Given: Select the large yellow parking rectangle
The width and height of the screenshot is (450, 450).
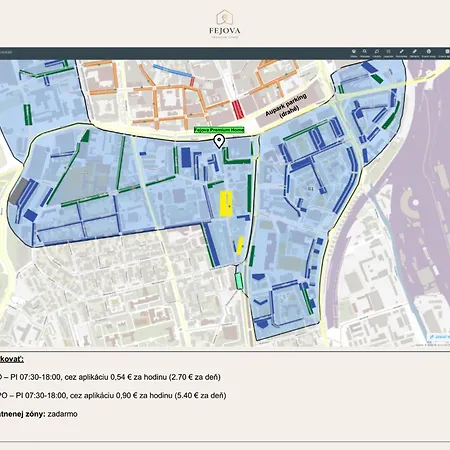Looking at the screenshot, I should coord(226,204).
